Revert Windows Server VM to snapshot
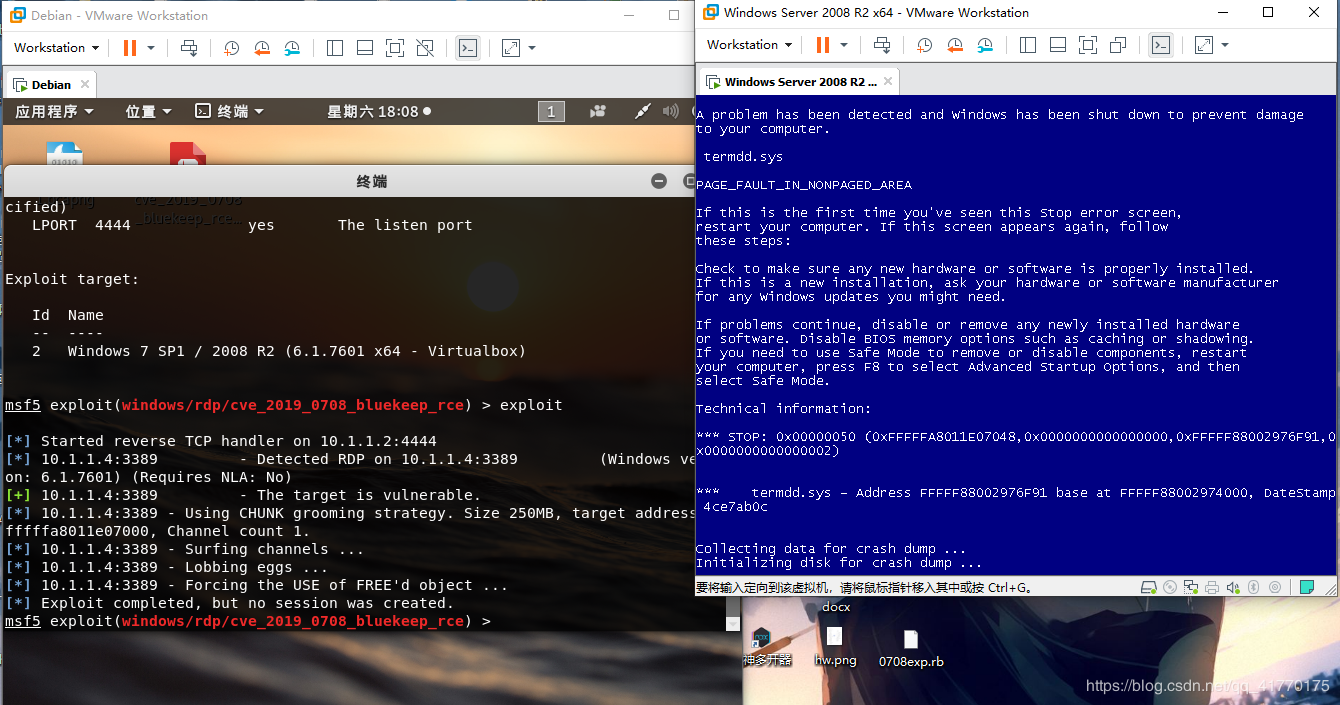The width and height of the screenshot is (1340, 705). tap(955, 45)
